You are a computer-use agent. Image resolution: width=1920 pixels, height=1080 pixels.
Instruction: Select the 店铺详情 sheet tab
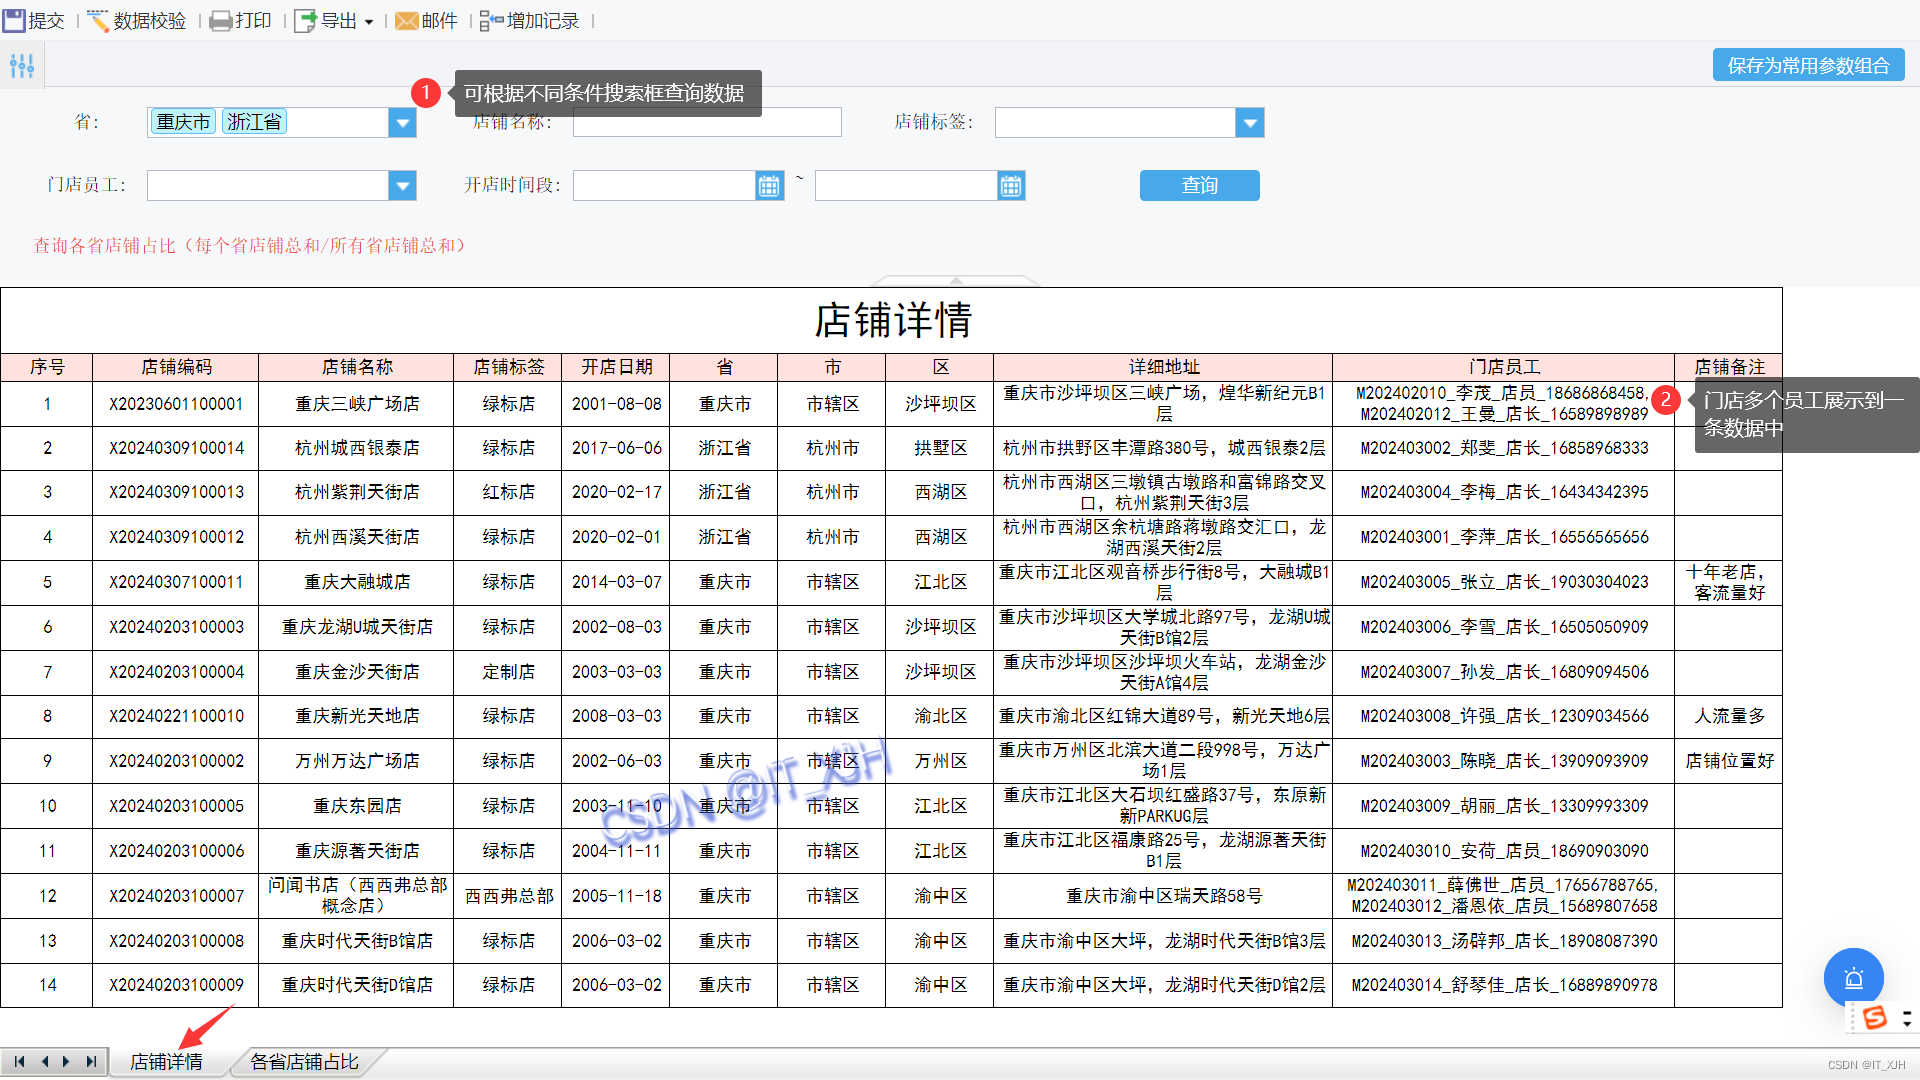pos(166,1062)
